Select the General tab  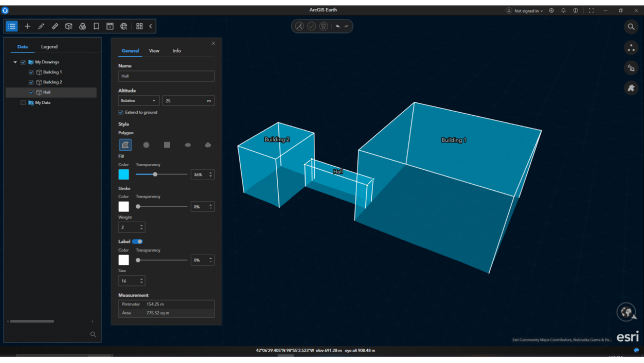(x=130, y=51)
